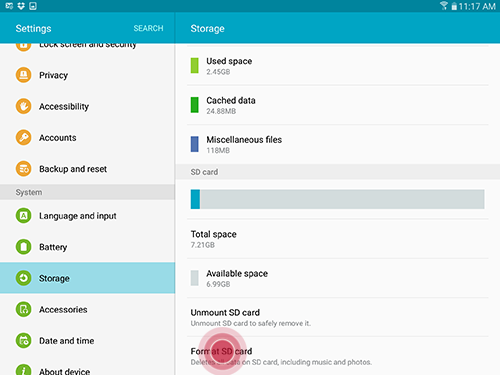The image size is (500, 375).
Task: Tap the Available space gray swatch
Action: click(x=194, y=278)
